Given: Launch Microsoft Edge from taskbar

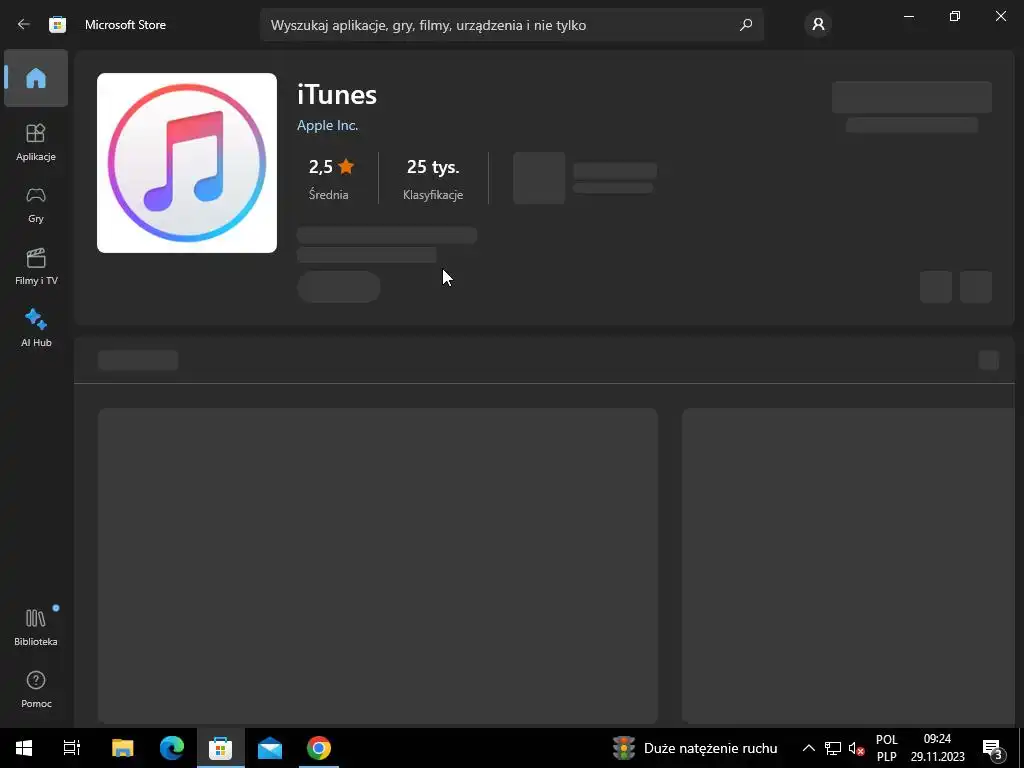Looking at the screenshot, I should pyautogui.click(x=172, y=748).
